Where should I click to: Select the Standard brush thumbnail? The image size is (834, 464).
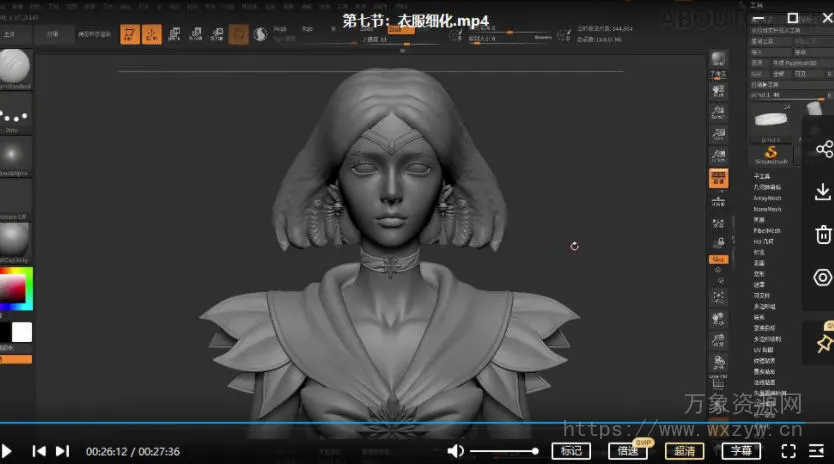pos(15,67)
